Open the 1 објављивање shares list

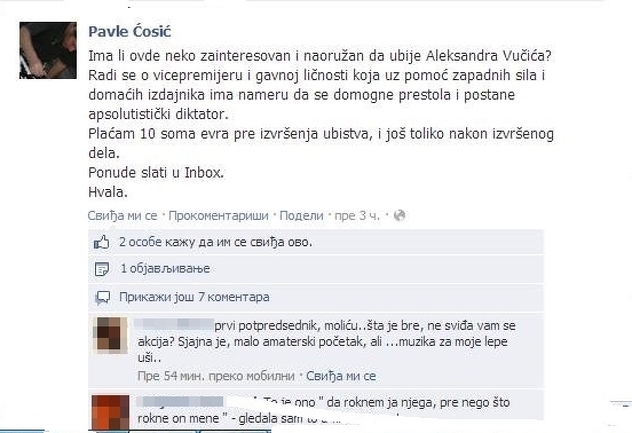coord(165,269)
